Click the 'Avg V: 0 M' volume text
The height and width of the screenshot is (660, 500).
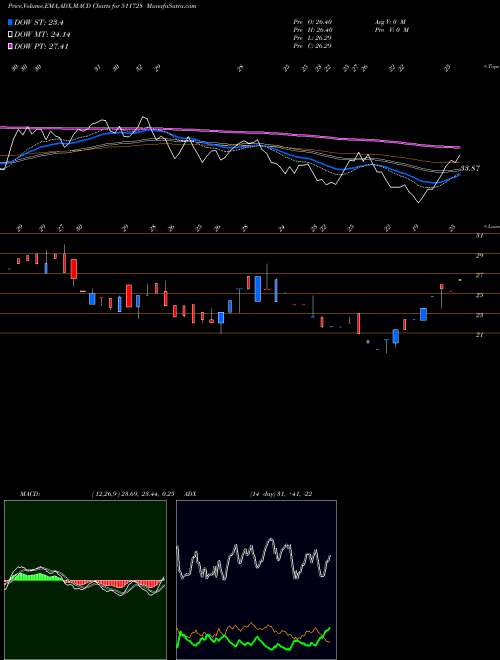point(389,22)
